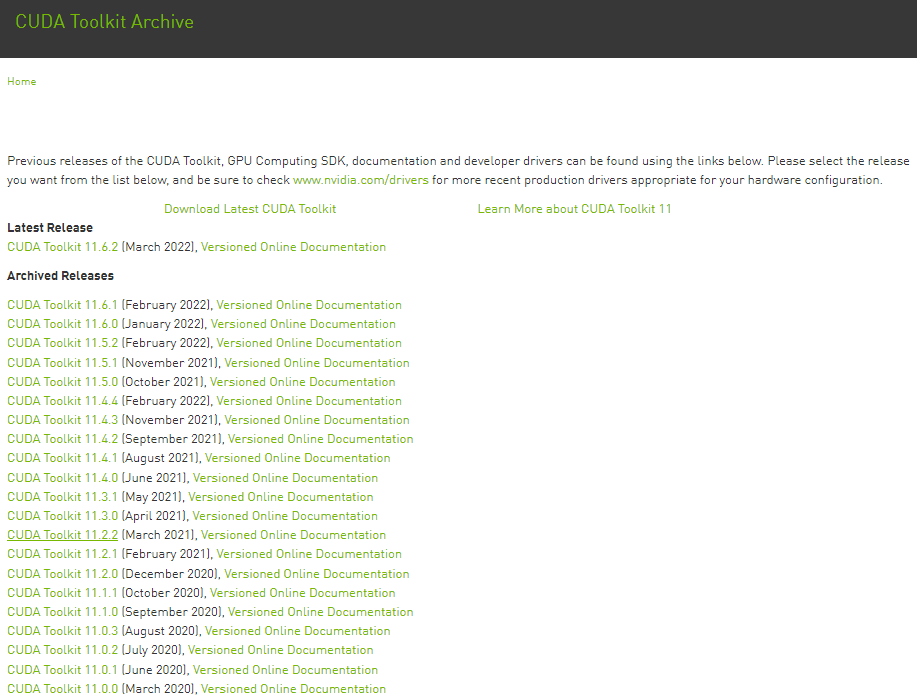Open CUDA Toolkit 11.6.2 latest release
Screen dimensions: 917x698
pyautogui.click(x=63, y=247)
